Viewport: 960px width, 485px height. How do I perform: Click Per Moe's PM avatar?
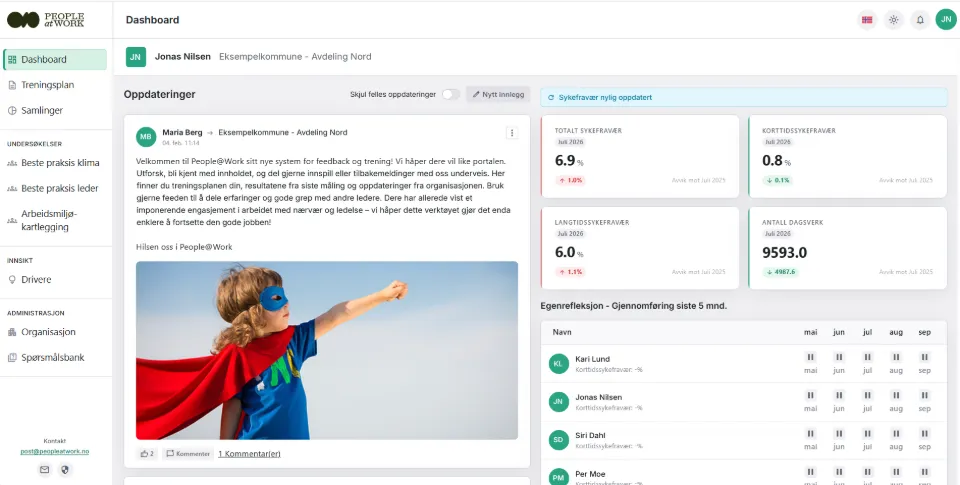coord(558,478)
